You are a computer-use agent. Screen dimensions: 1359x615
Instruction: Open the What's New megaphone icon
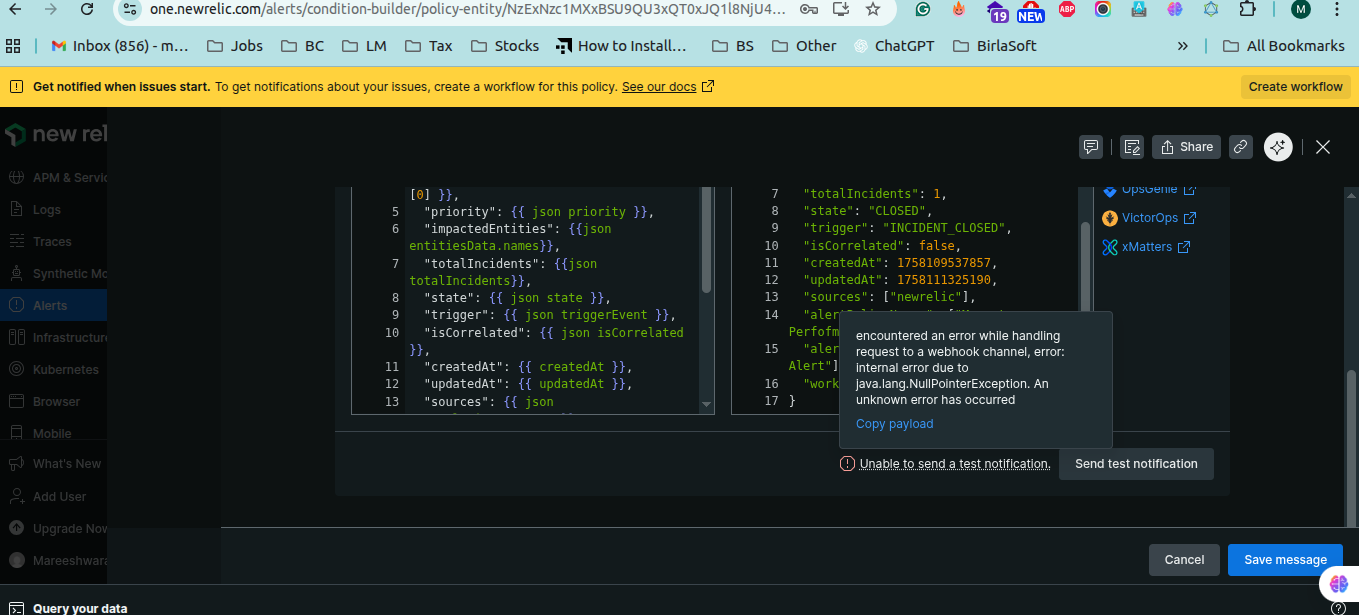click(x=16, y=464)
